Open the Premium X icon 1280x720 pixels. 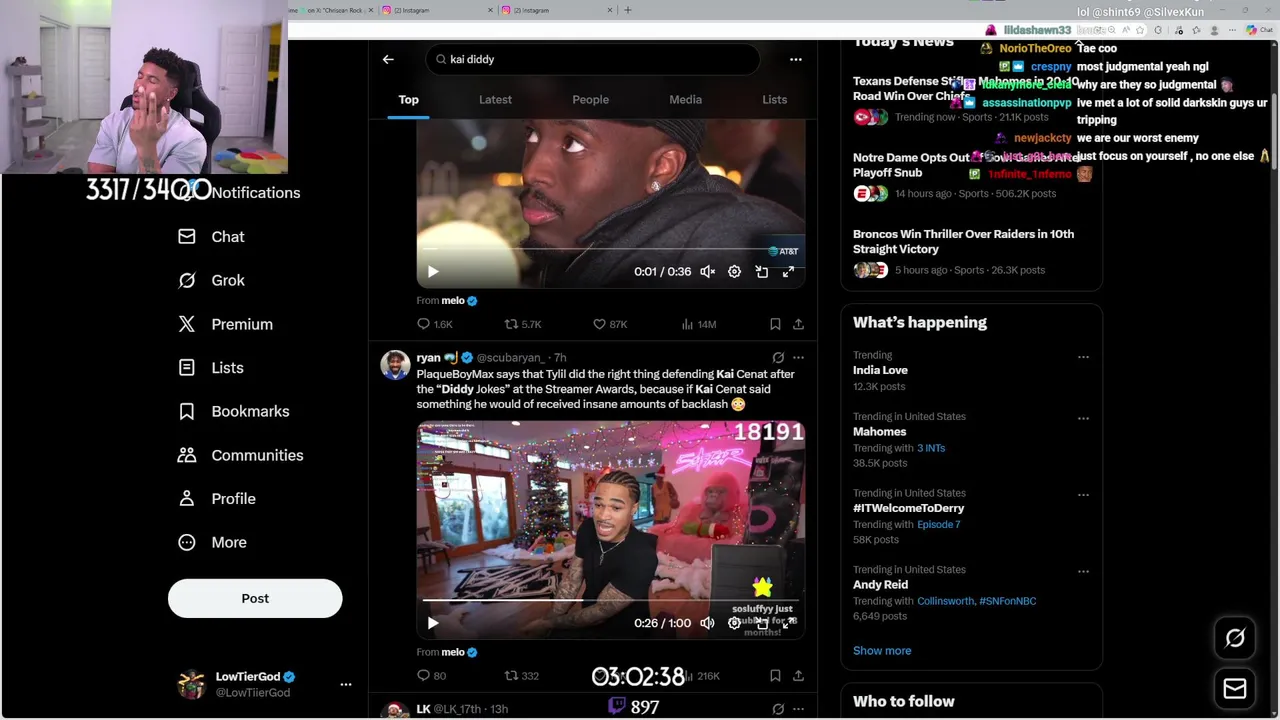[187, 324]
